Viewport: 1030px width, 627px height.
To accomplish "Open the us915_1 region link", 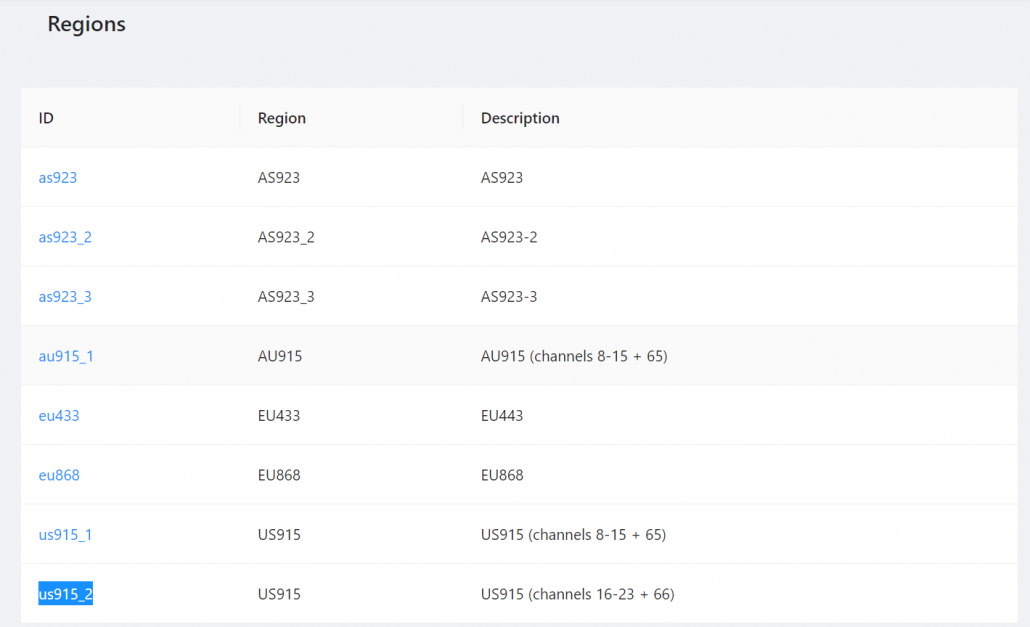I will (65, 534).
